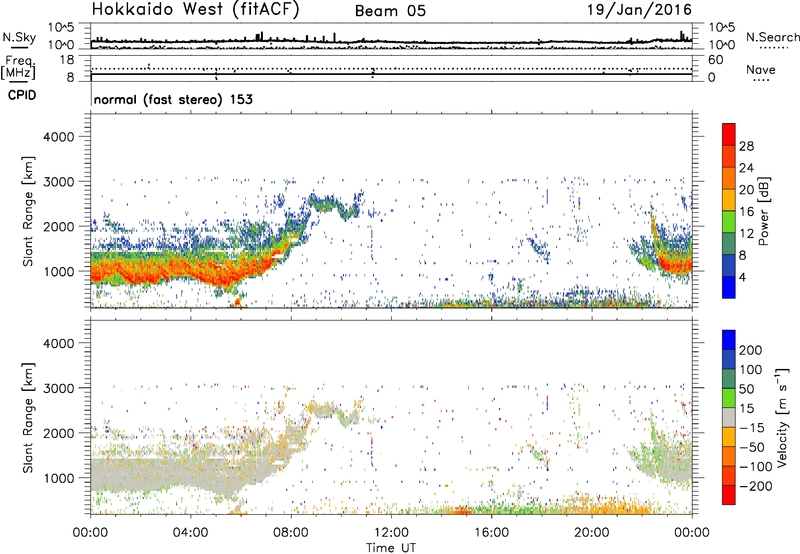This screenshot has width=800, height=554.
Task: Click the 'N.Search' legend label
Action: coord(772,37)
